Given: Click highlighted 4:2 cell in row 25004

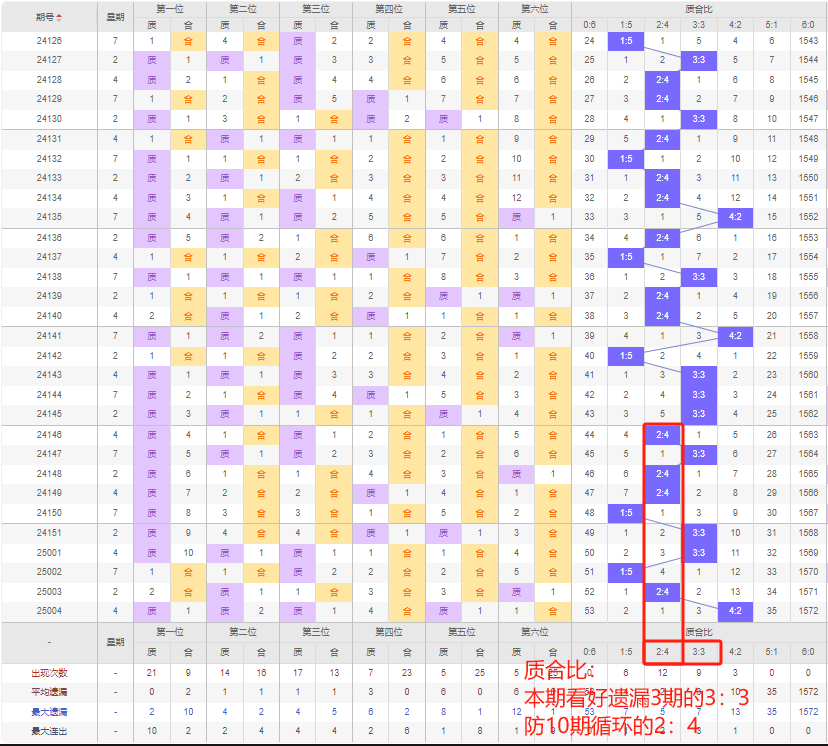Looking at the screenshot, I should pos(735,610).
